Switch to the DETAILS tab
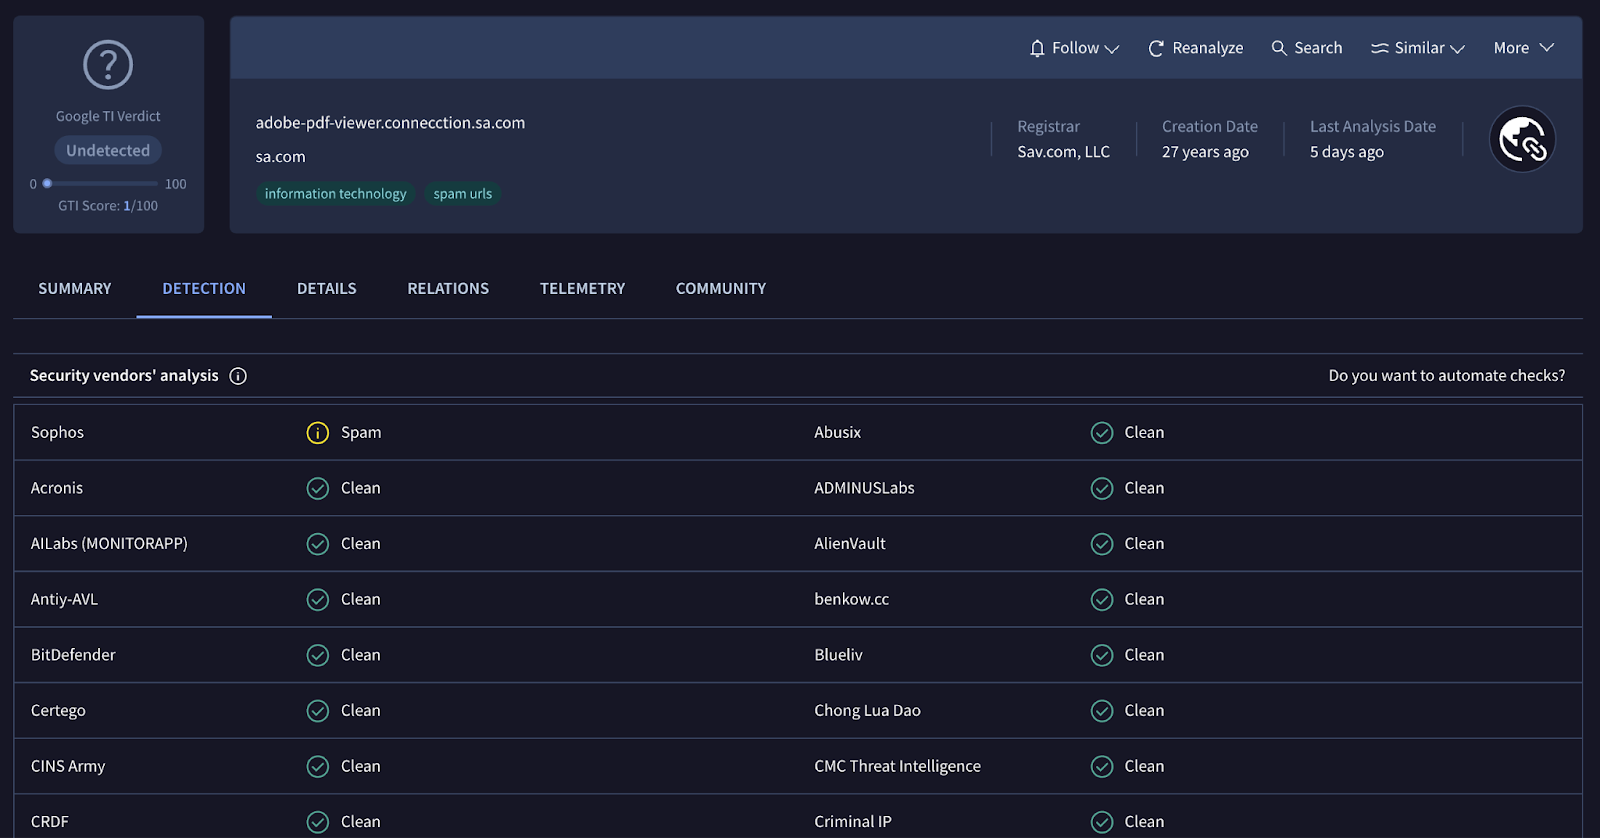Image resolution: width=1600 pixels, height=838 pixels. click(x=327, y=289)
